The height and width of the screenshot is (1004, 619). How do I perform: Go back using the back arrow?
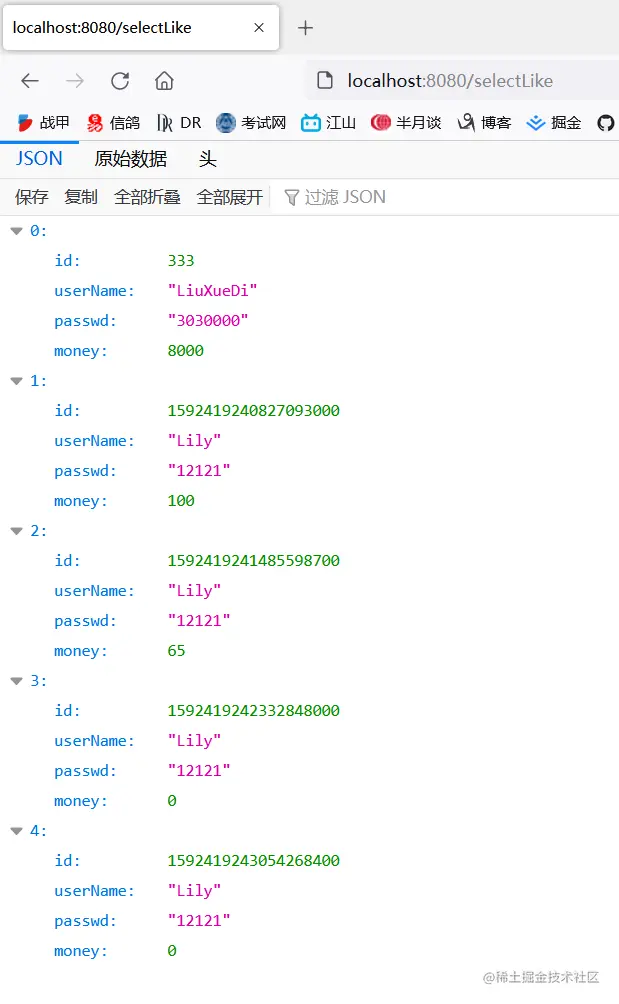(x=30, y=81)
